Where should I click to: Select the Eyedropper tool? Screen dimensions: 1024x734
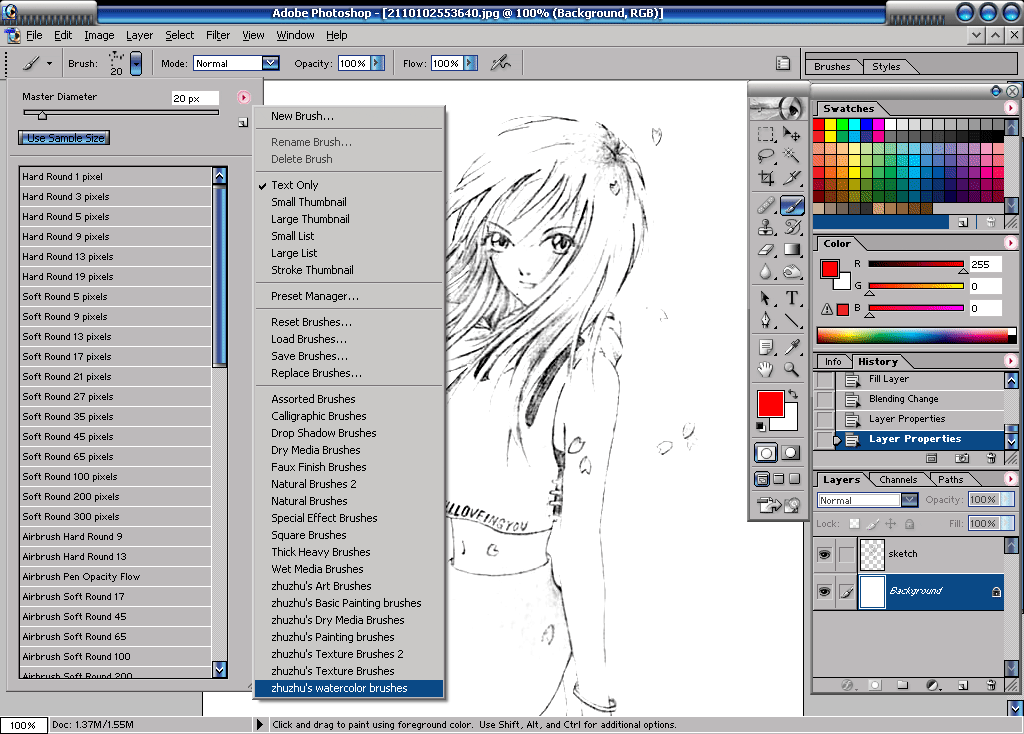(792, 347)
